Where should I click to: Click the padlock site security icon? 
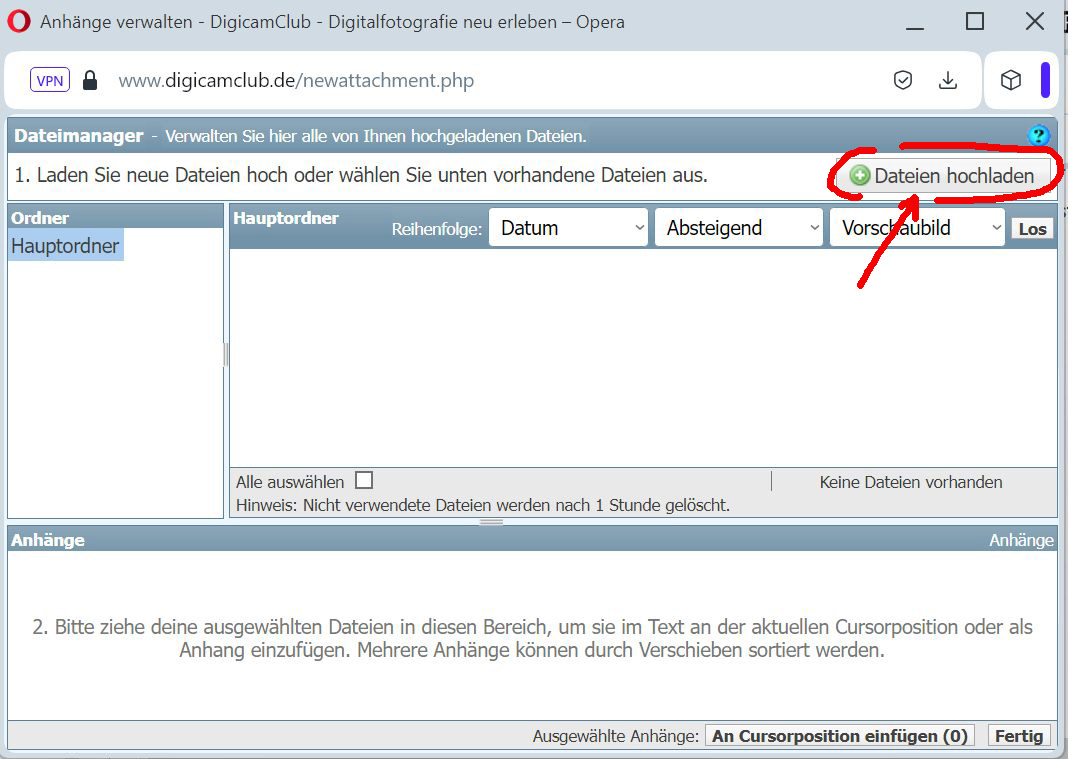point(90,80)
